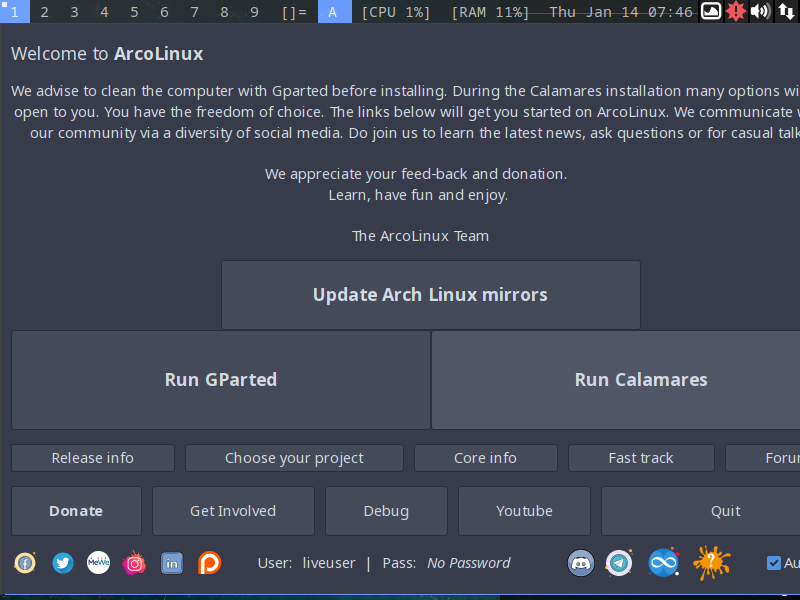
Task: Click the Welcome to ArcoLinux heading
Action: click(107, 54)
